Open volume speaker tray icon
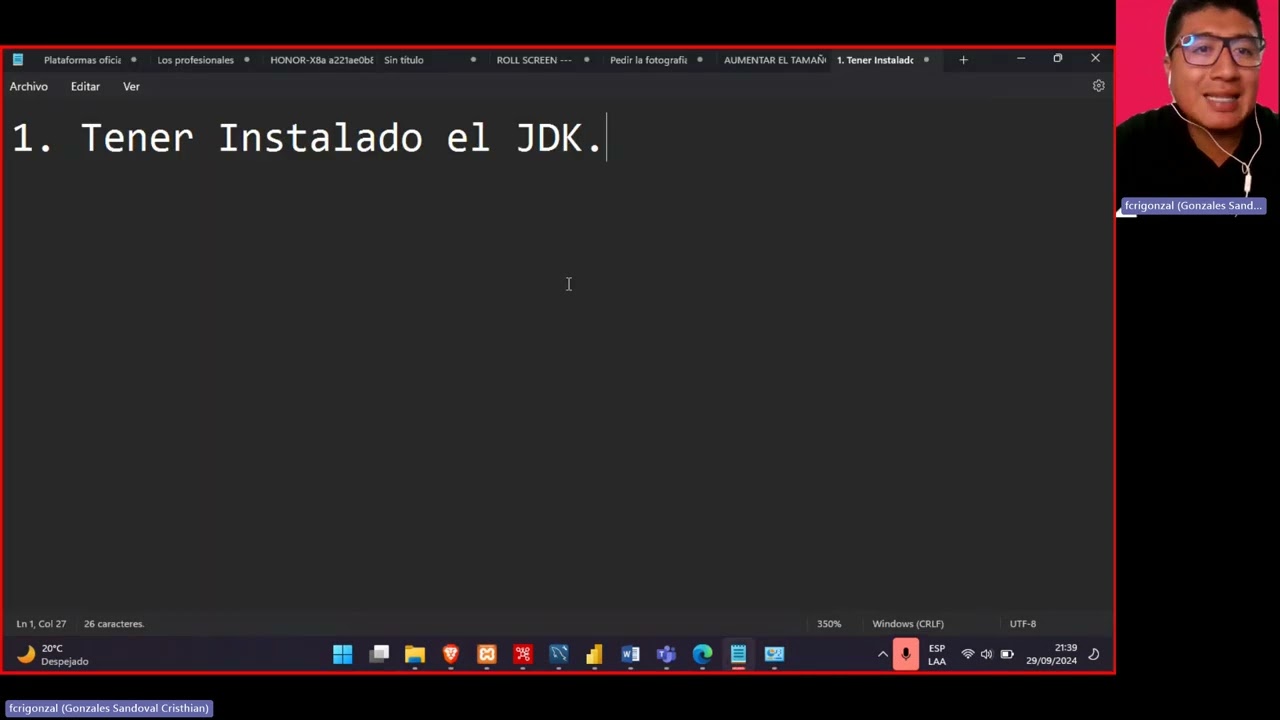 click(986, 655)
